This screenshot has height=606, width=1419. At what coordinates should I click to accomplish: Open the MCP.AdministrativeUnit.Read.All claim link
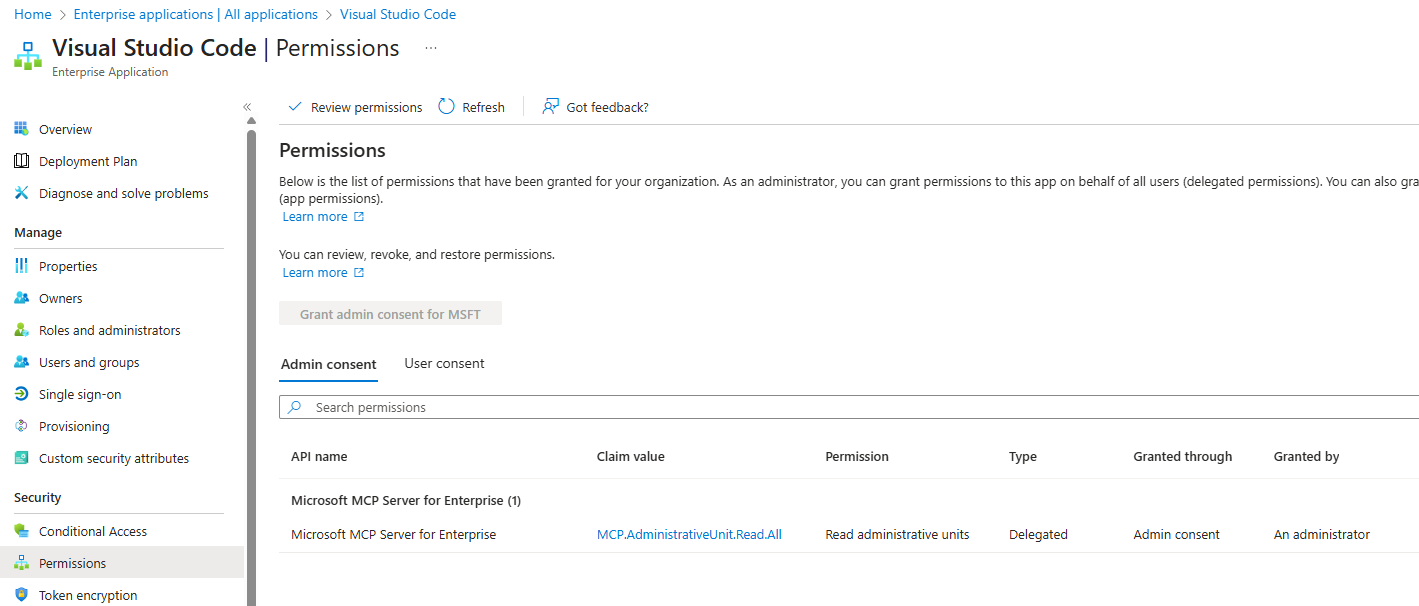[x=689, y=535]
